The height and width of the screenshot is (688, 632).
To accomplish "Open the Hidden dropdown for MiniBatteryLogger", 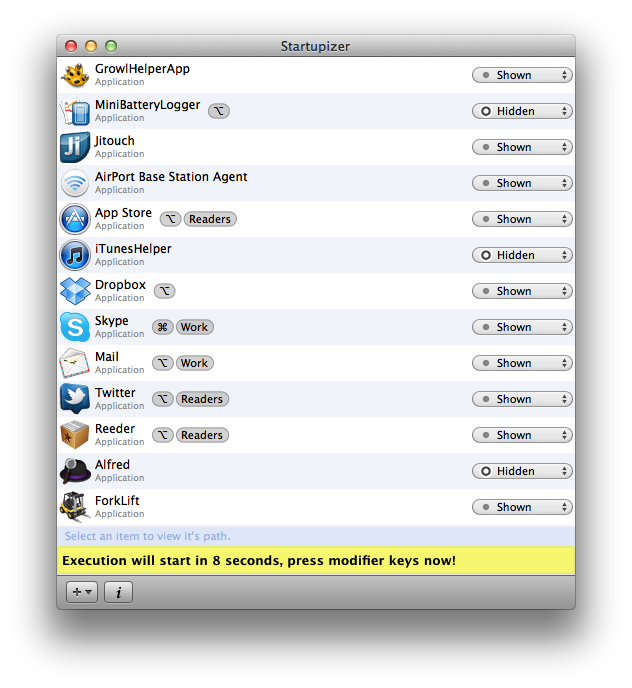I will (x=521, y=111).
